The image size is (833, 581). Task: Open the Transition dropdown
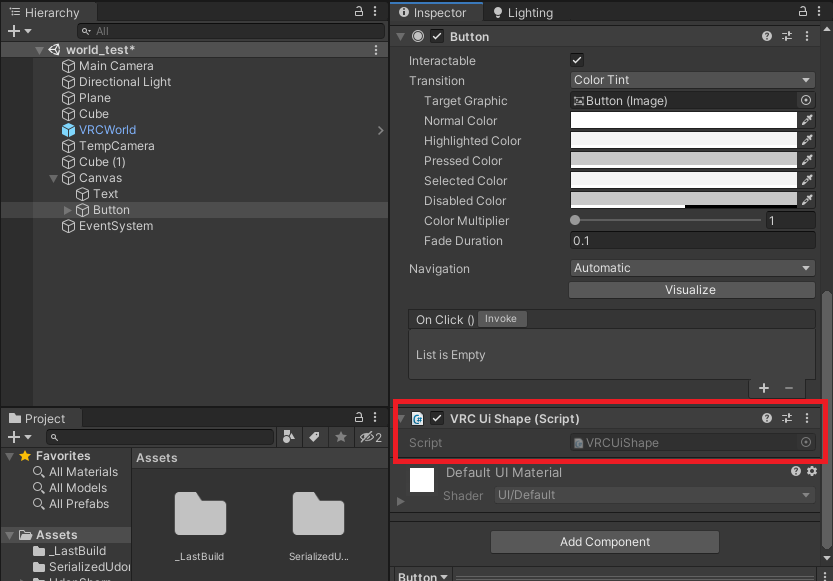(x=692, y=80)
